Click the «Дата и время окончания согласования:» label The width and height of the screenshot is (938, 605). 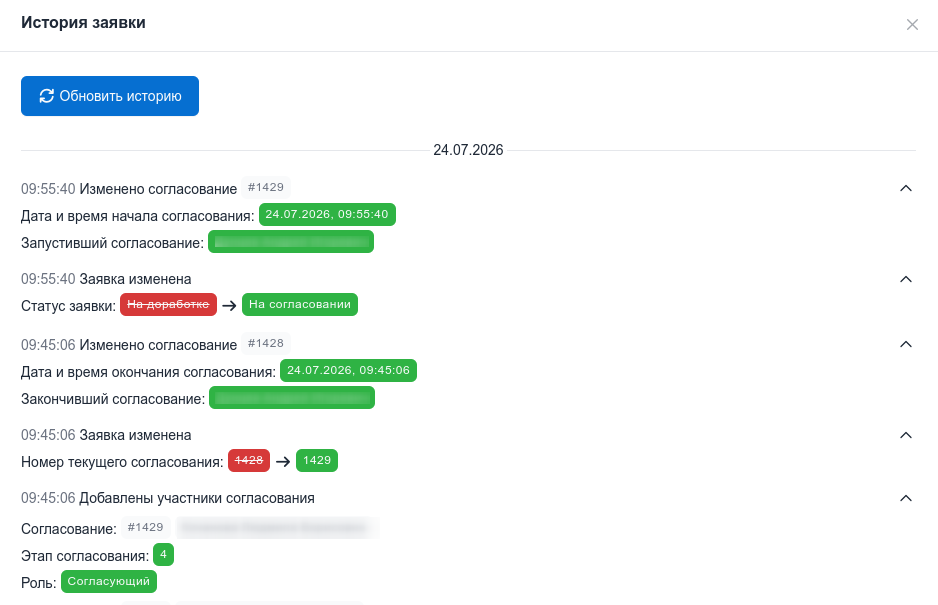pos(148,372)
